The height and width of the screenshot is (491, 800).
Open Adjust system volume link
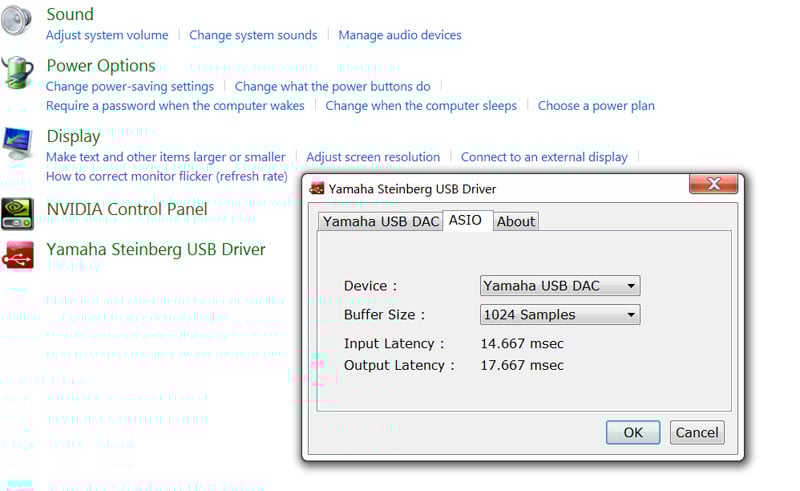pos(107,35)
